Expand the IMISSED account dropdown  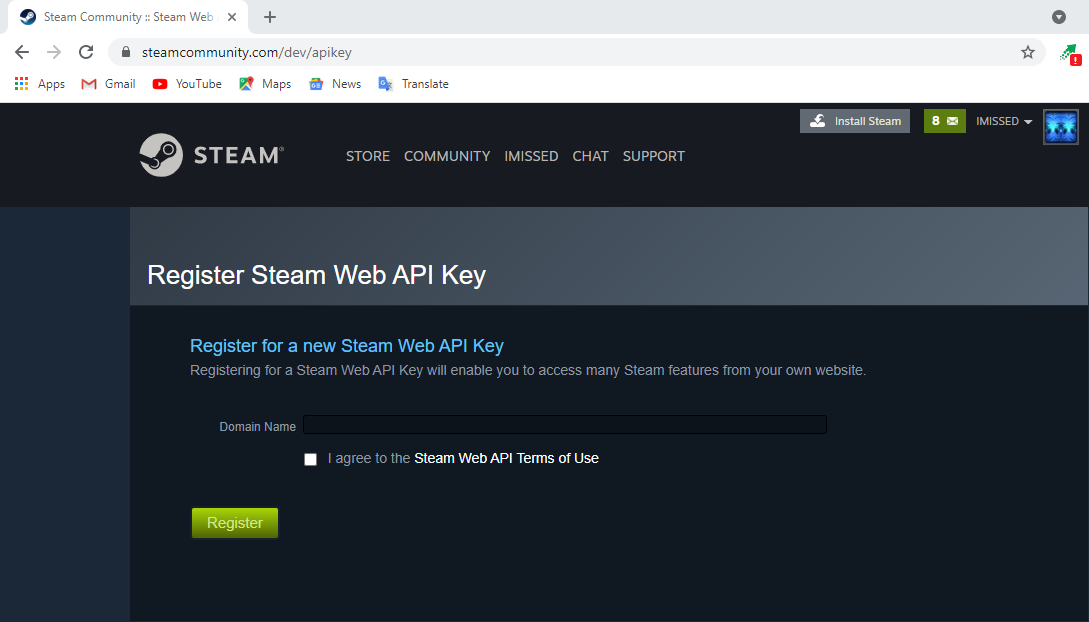(x=1004, y=121)
